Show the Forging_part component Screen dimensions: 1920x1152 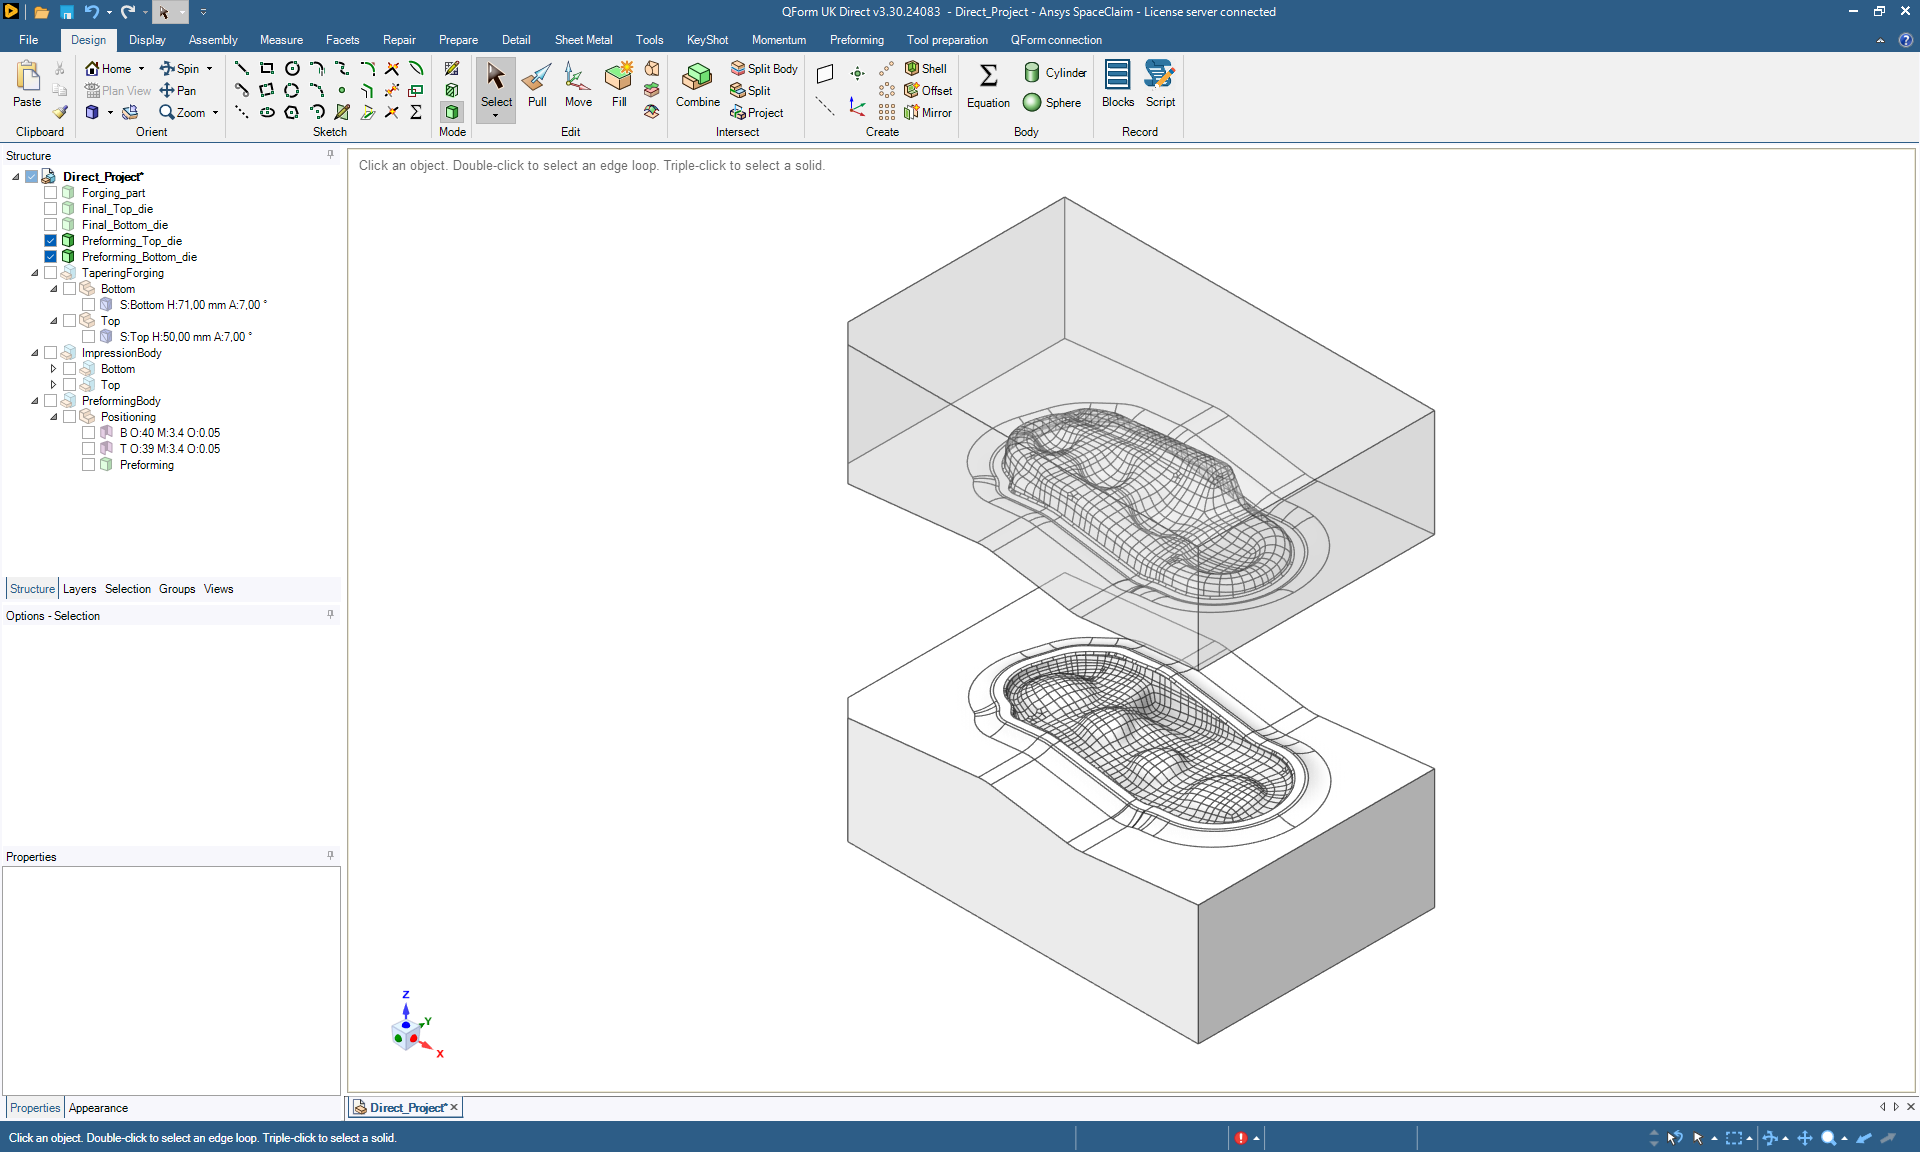51,193
